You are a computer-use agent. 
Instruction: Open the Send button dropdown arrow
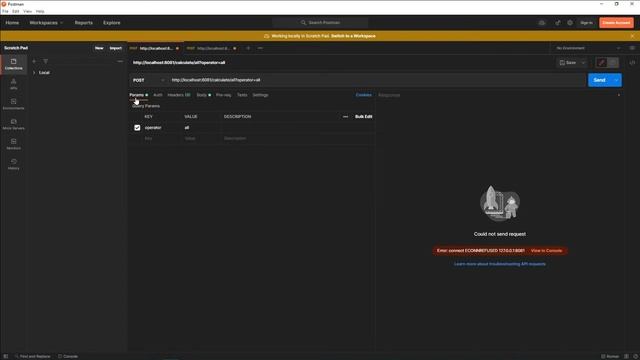point(616,80)
